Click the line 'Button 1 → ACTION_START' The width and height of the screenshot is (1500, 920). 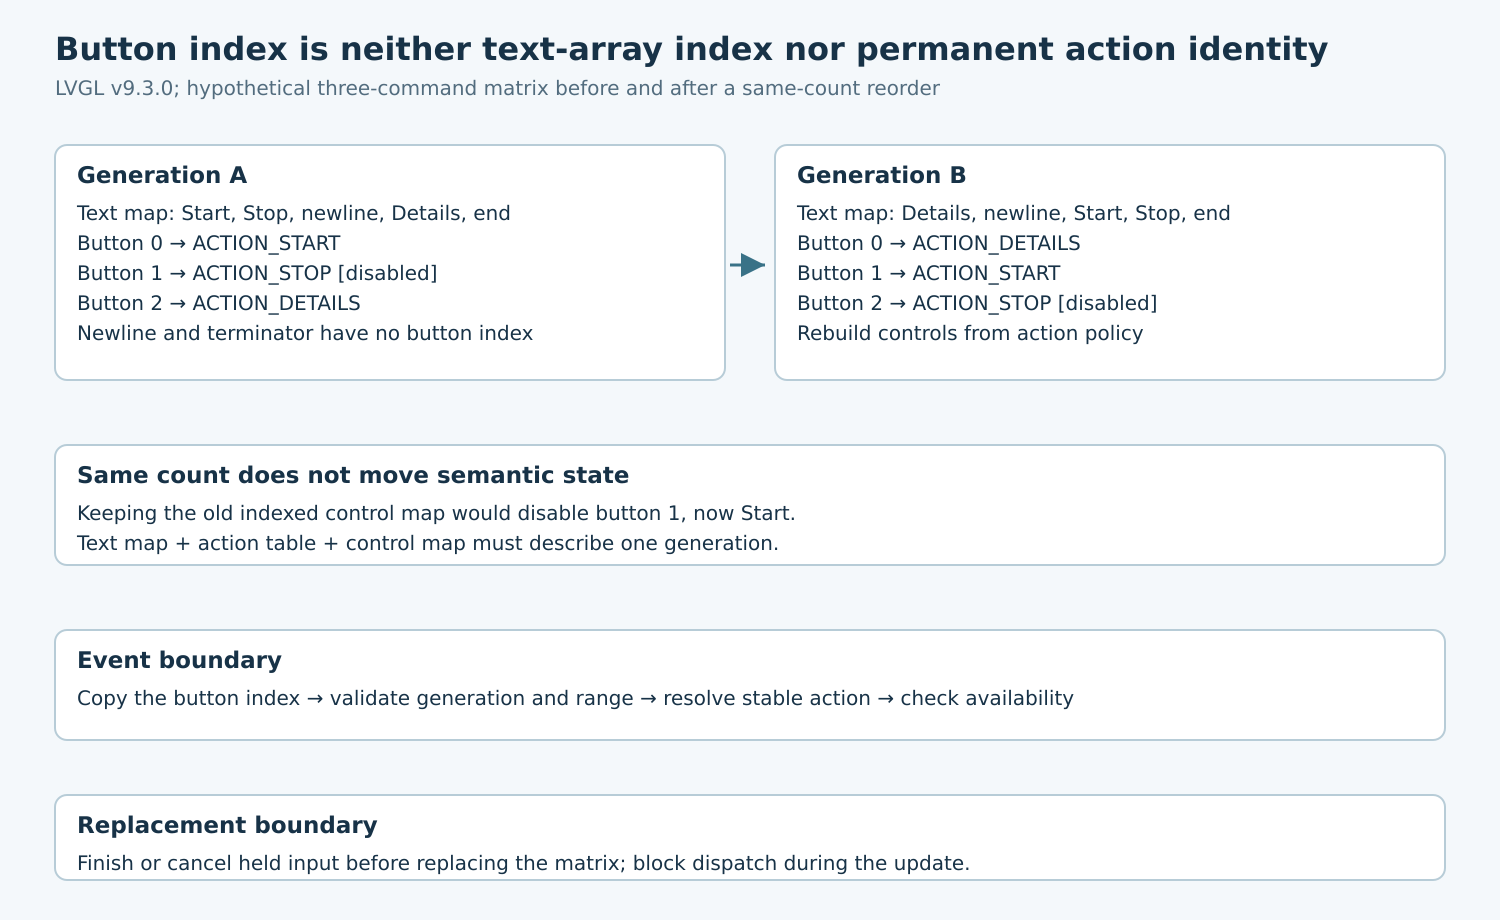pos(929,273)
